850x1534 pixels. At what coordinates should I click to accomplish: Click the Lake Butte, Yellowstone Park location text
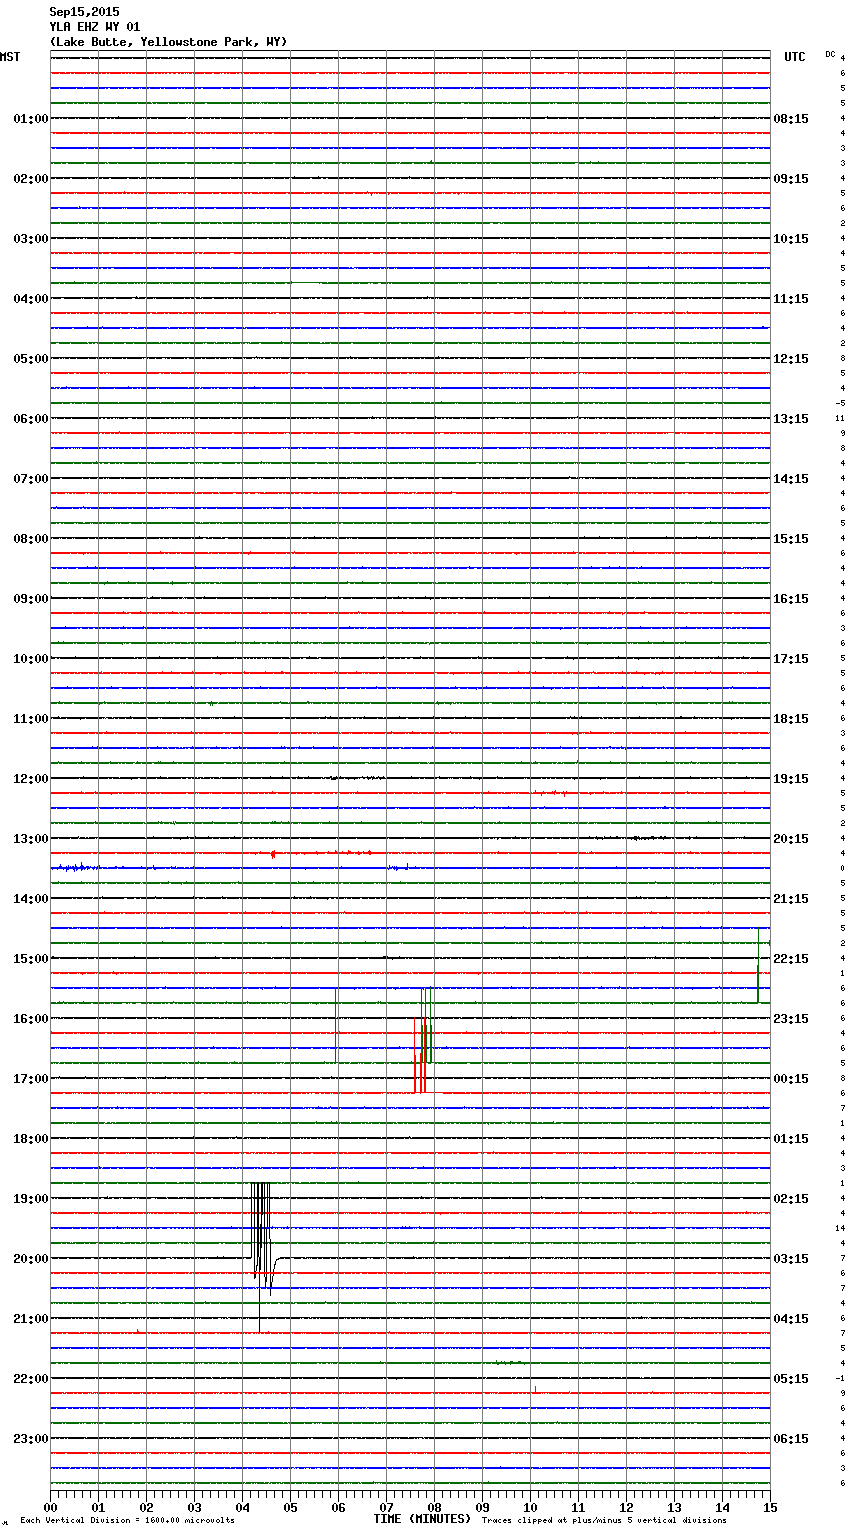pyautogui.click(x=168, y=42)
